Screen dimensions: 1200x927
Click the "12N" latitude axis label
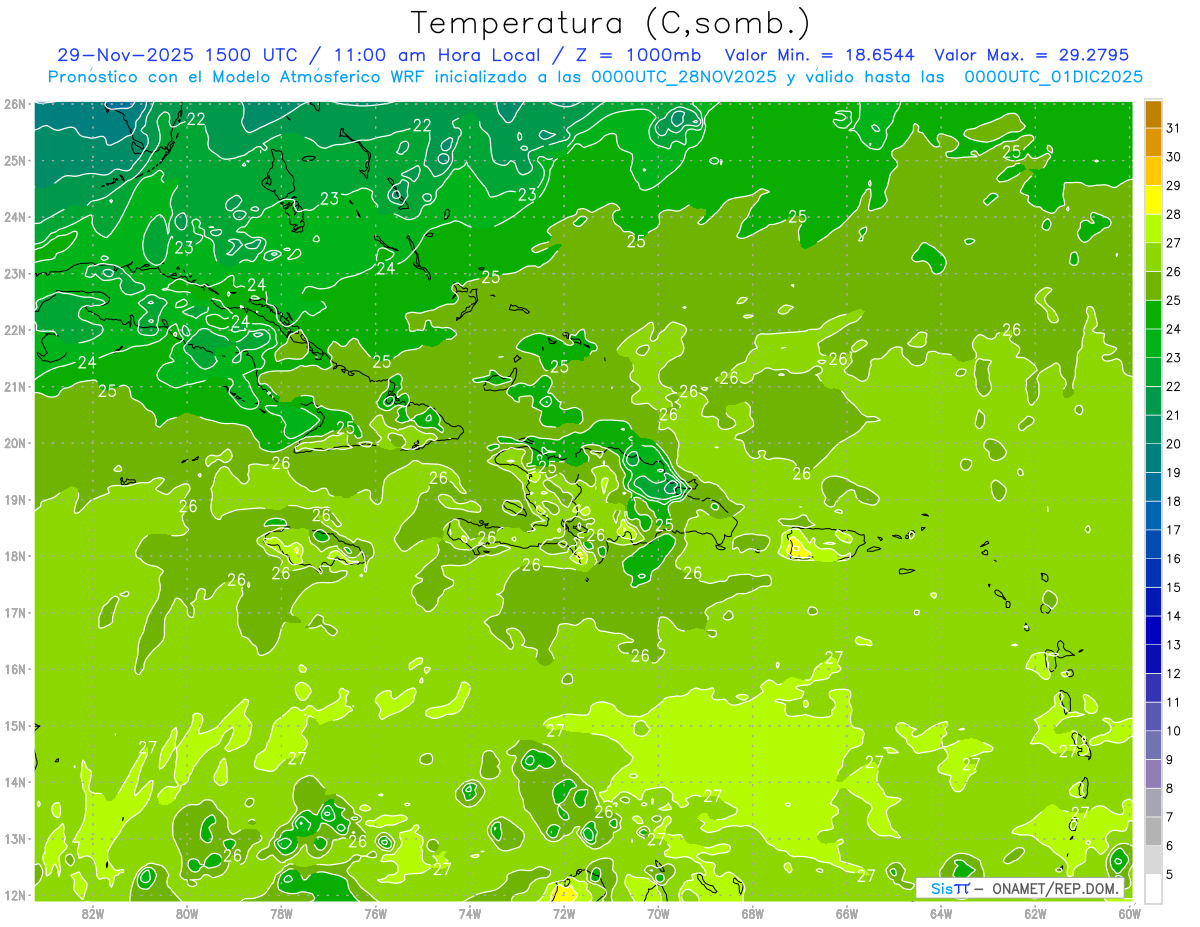15,895
